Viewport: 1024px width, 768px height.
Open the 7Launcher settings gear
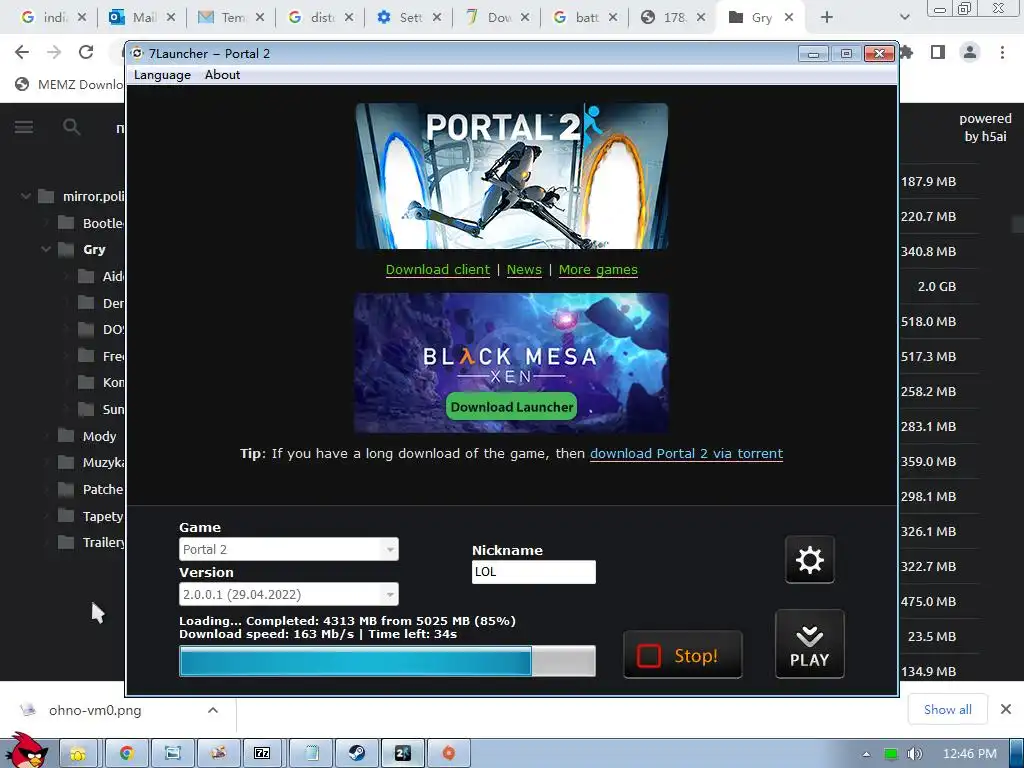pyautogui.click(x=809, y=560)
